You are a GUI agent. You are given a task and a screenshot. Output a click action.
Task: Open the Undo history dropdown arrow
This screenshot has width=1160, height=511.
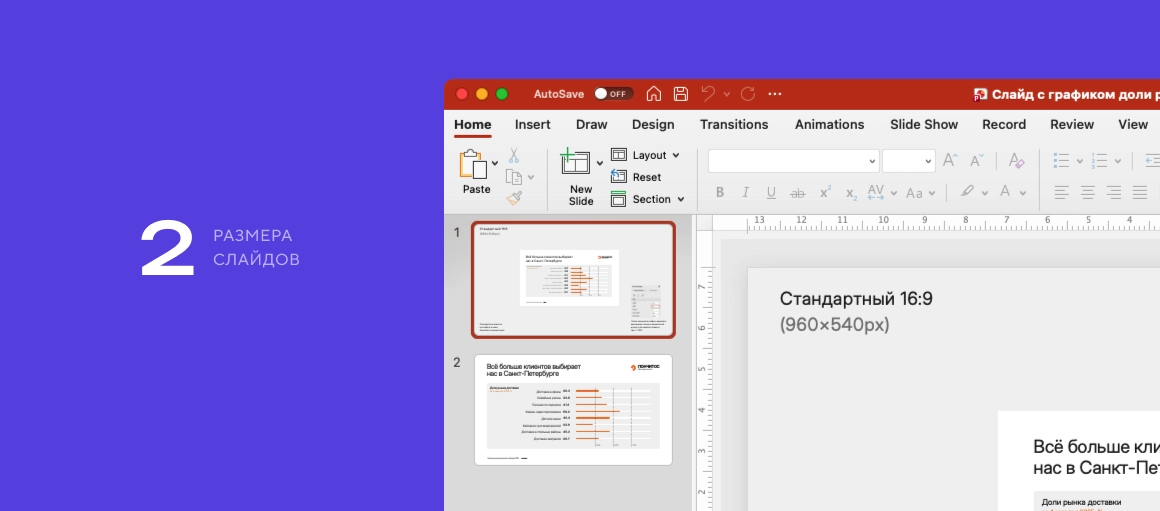click(x=726, y=94)
